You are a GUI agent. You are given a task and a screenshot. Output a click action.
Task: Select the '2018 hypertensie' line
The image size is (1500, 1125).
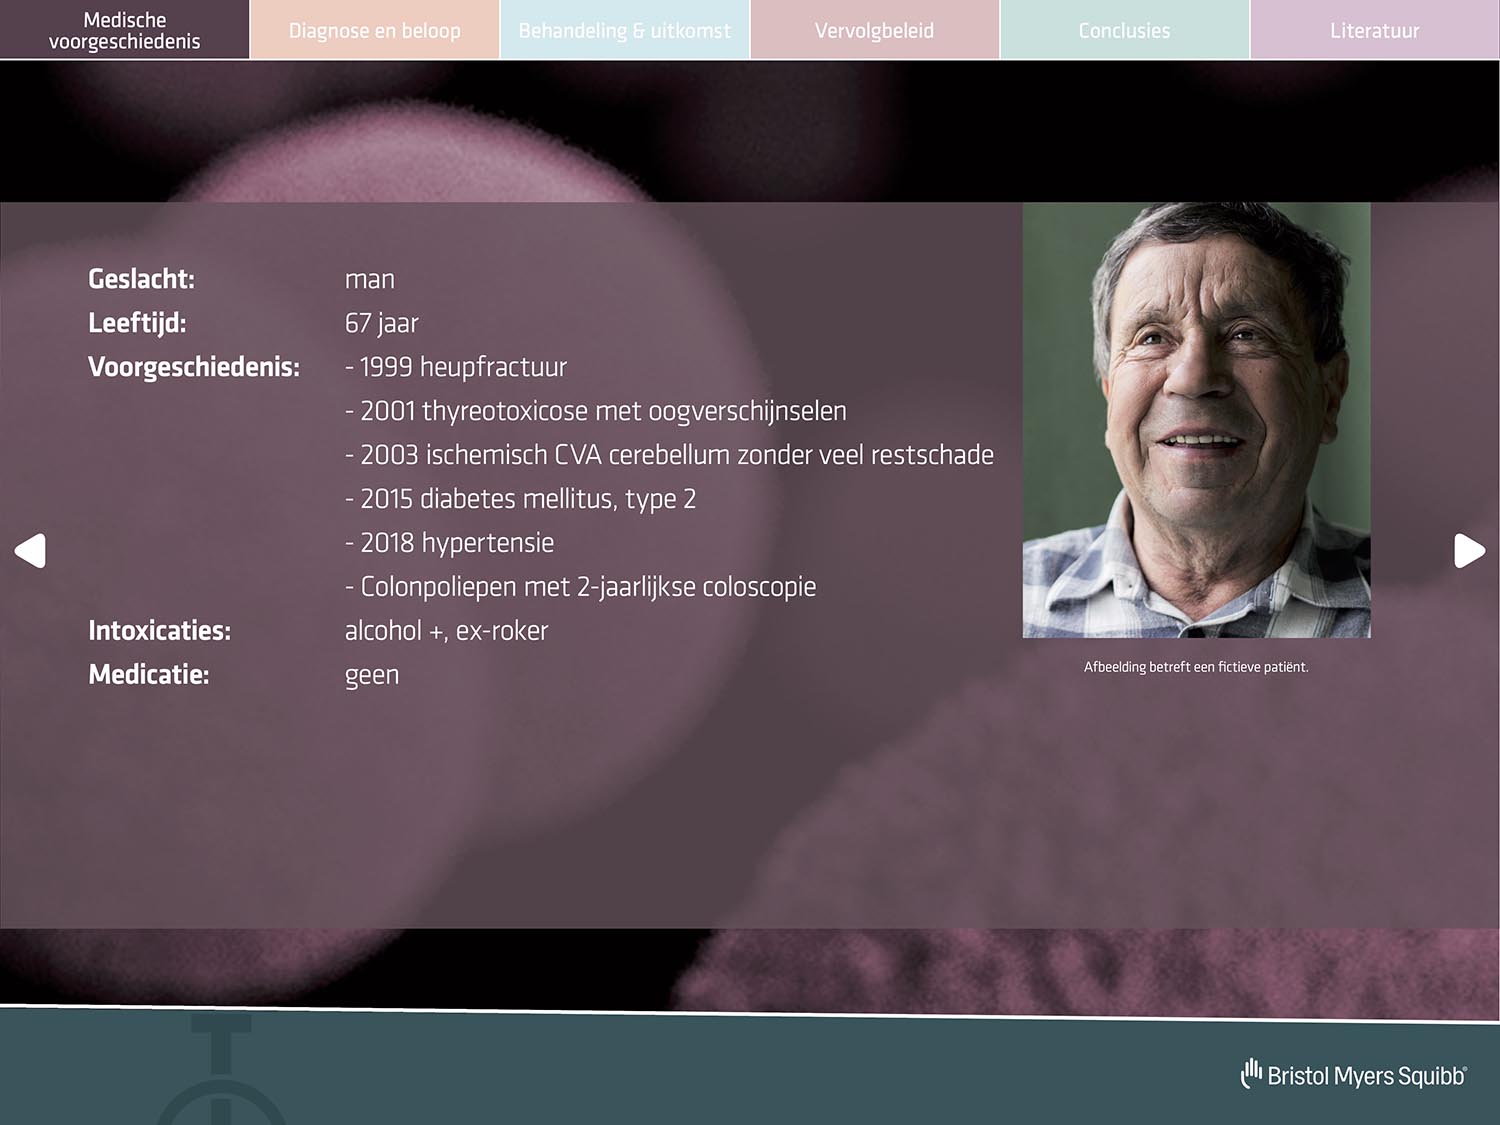coord(449,543)
